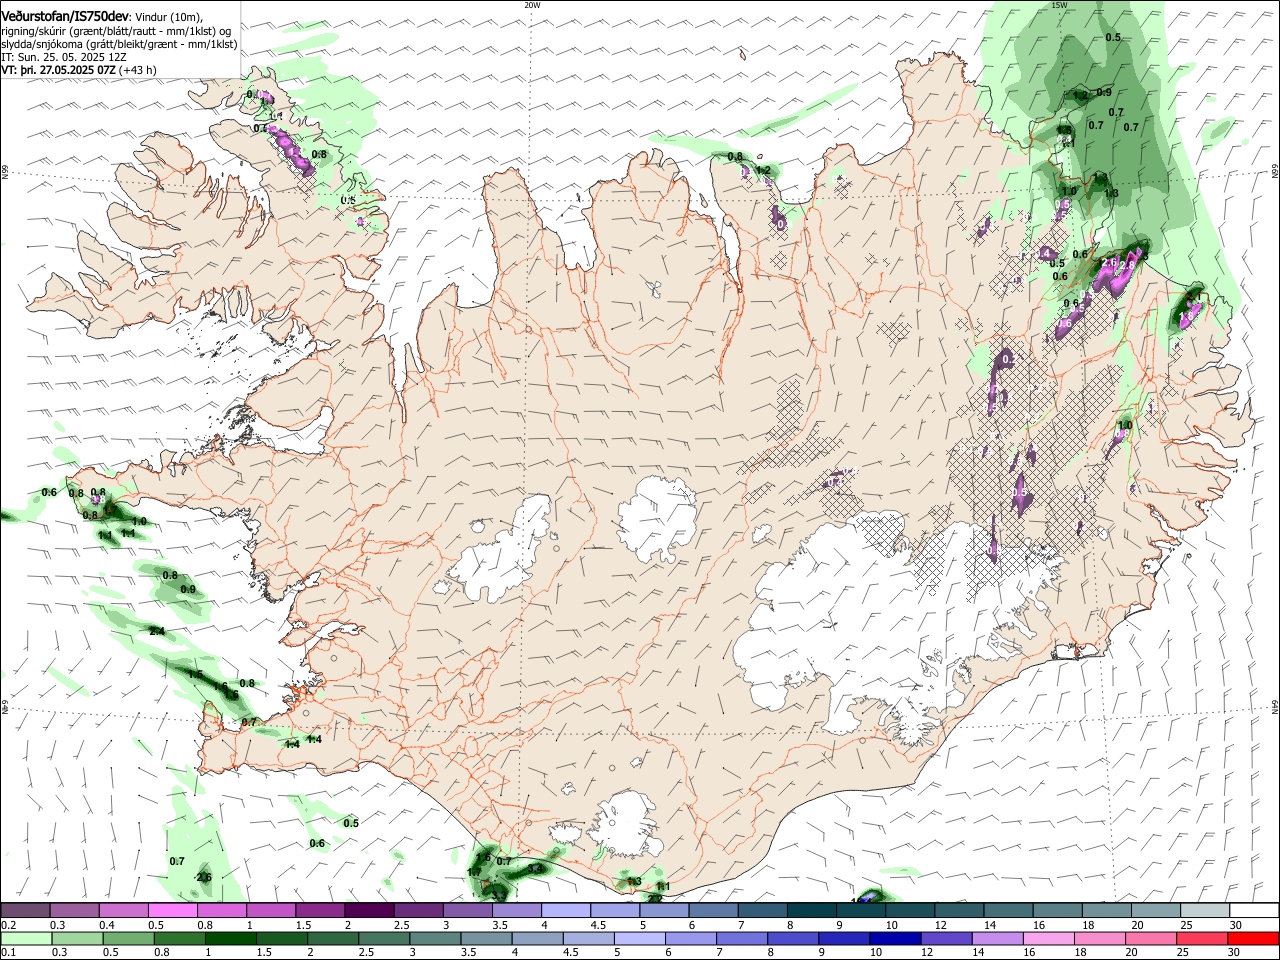Click top legend swatch between 3 and 3.5

tap(467, 910)
